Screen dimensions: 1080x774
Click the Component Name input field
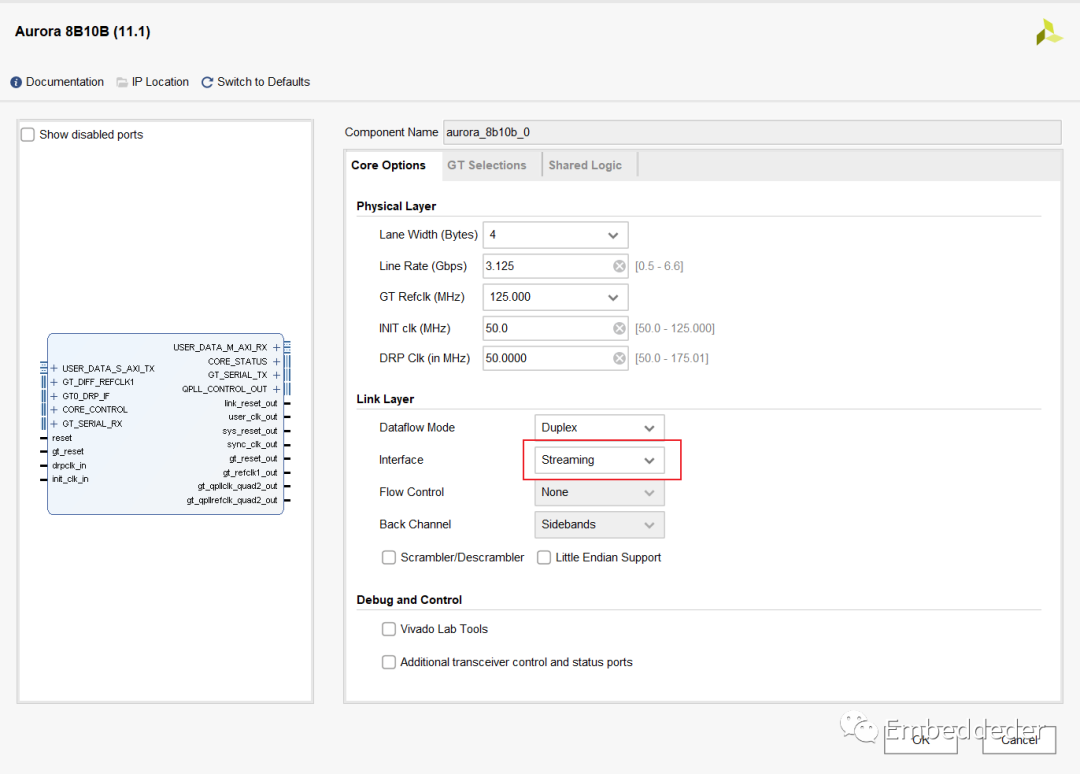point(752,132)
